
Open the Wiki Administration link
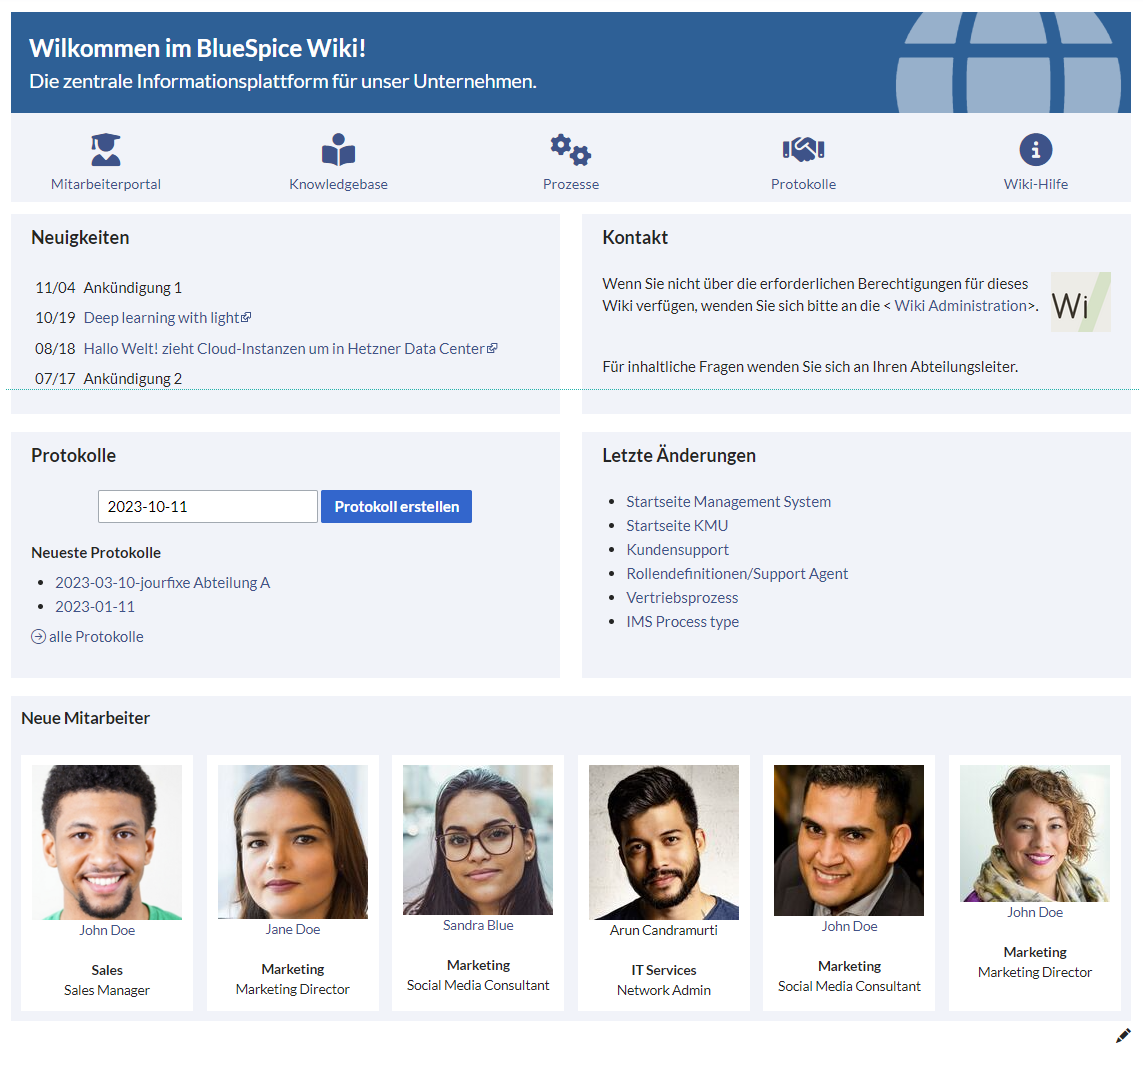pos(960,305)
